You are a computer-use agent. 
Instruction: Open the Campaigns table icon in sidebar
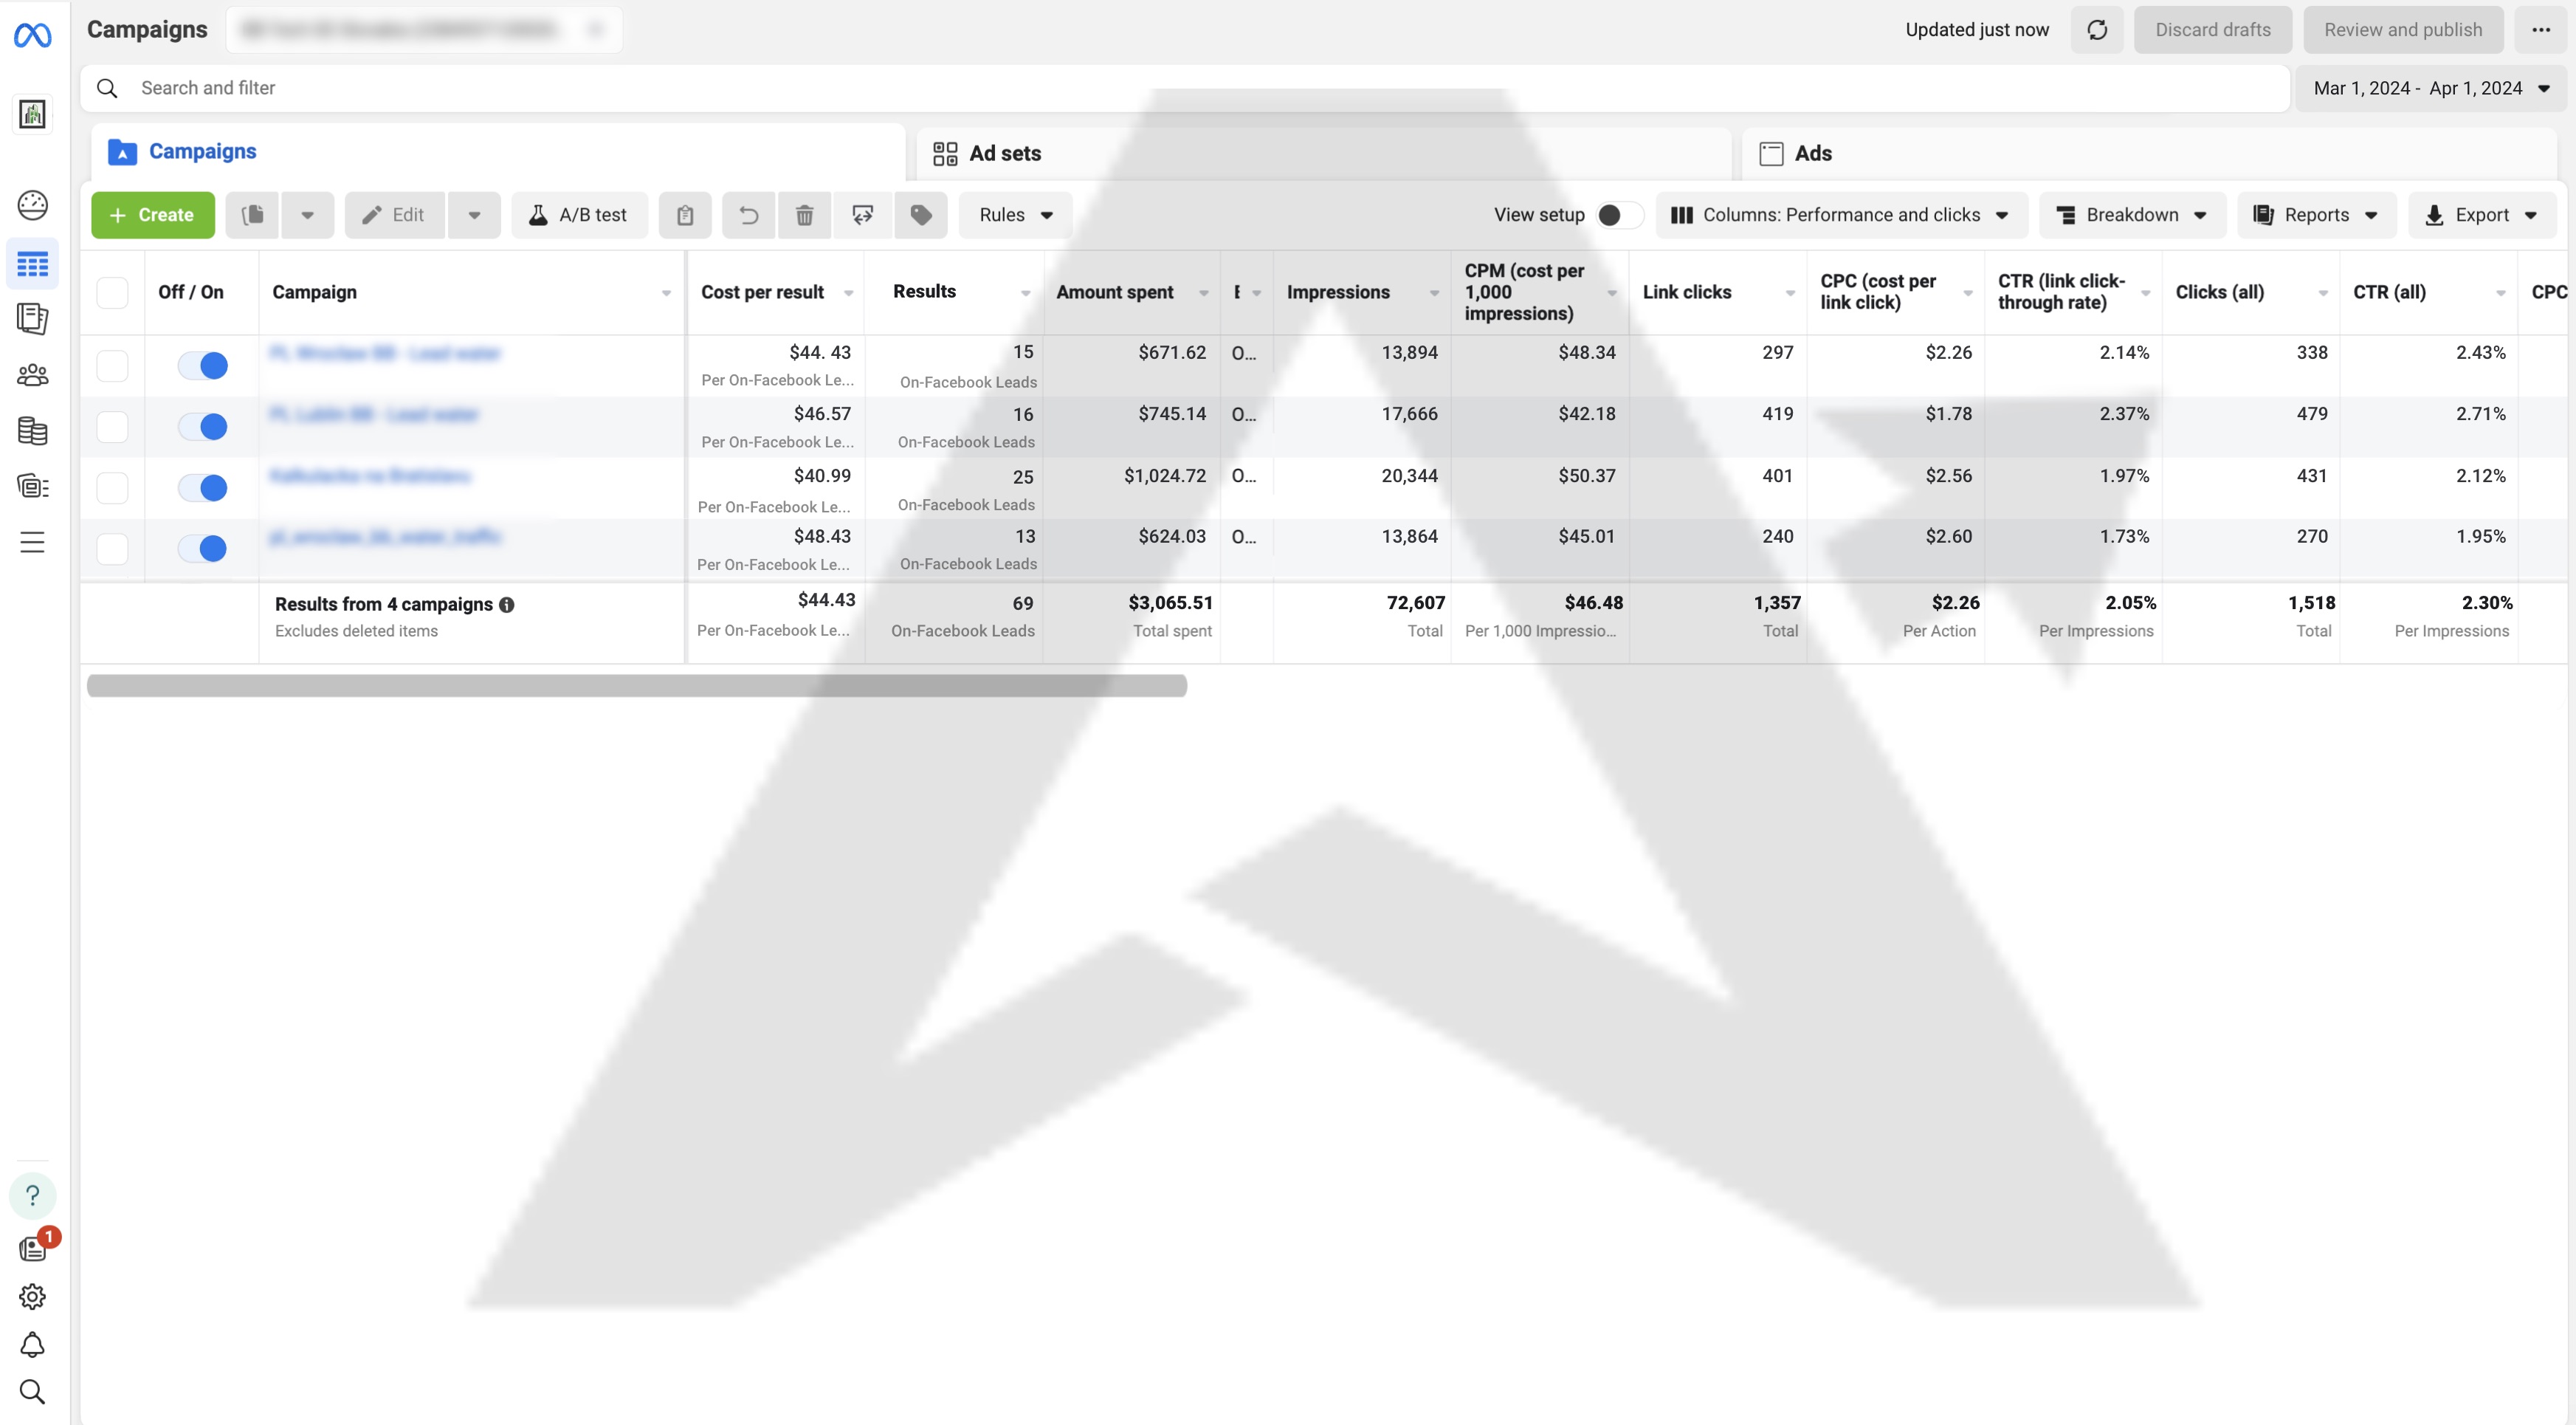coord(32,265)
